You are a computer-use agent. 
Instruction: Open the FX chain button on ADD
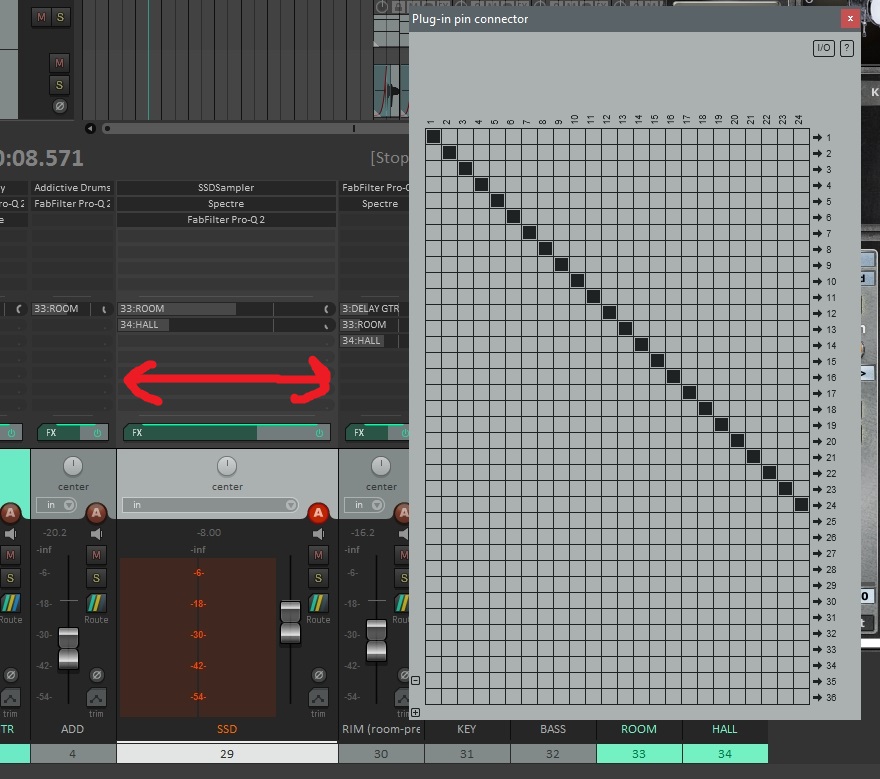pyautogui.click(x=58, y=433)
